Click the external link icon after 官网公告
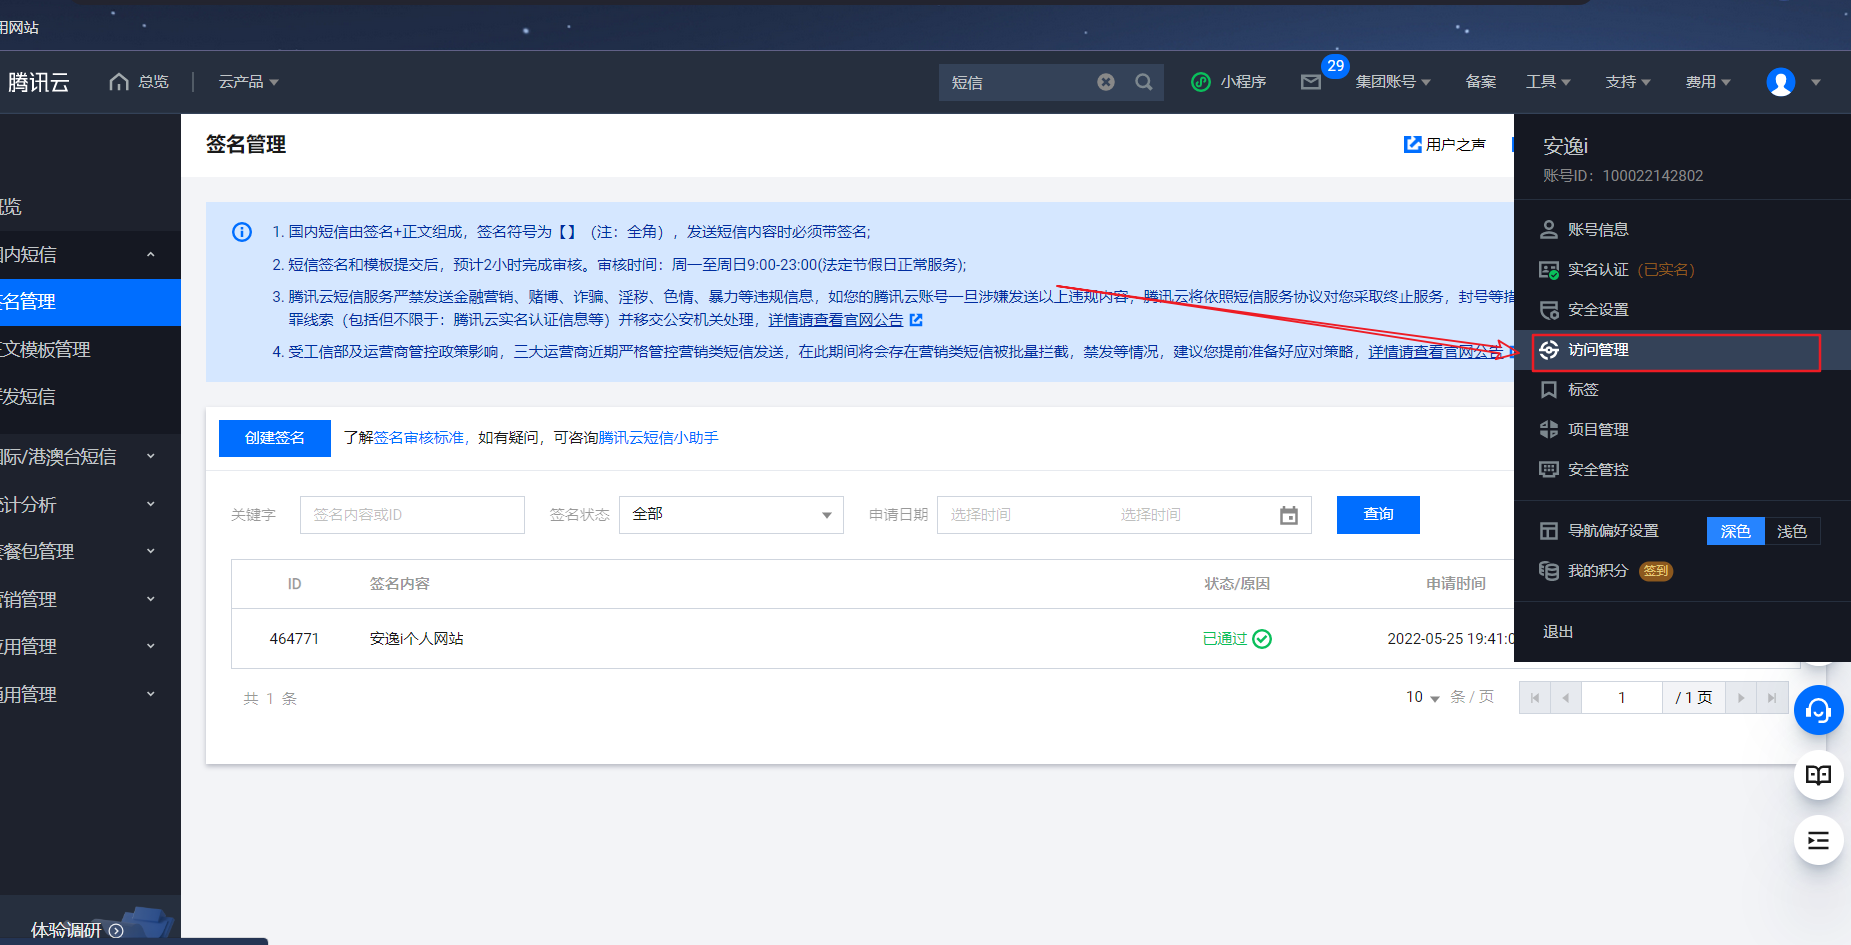The height and width of the screenshot is (945, 1851). coord(916,320)
